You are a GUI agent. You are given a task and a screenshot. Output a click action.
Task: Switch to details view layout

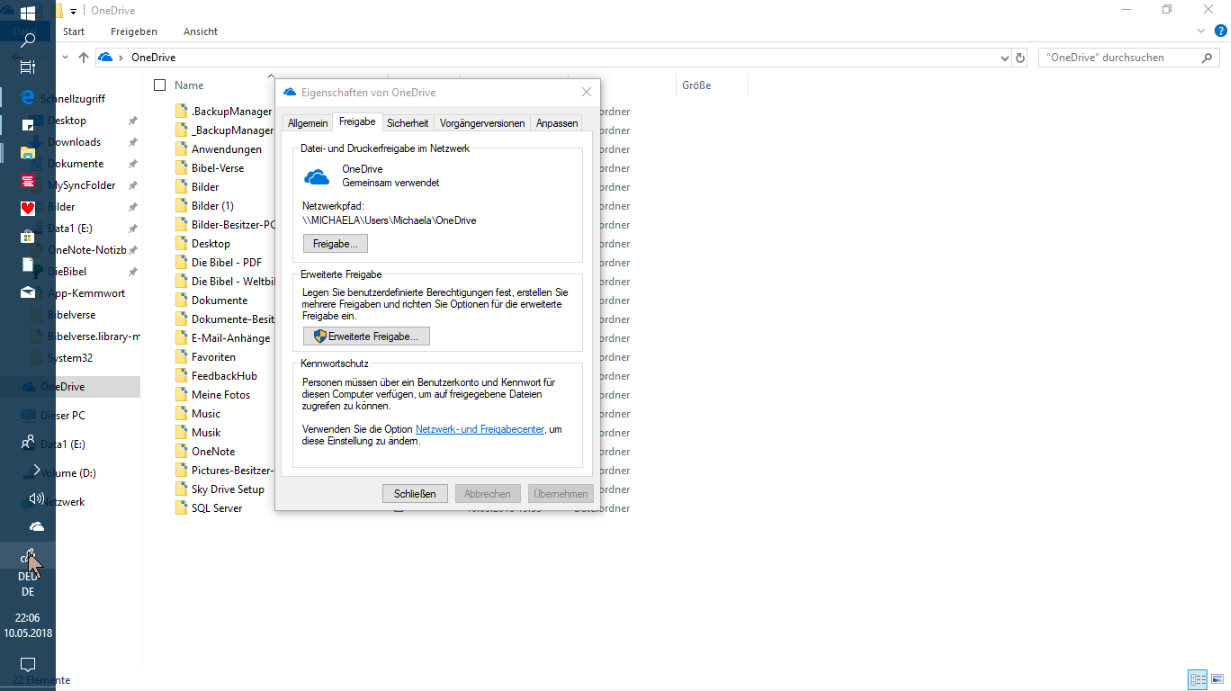point(1197,680)
